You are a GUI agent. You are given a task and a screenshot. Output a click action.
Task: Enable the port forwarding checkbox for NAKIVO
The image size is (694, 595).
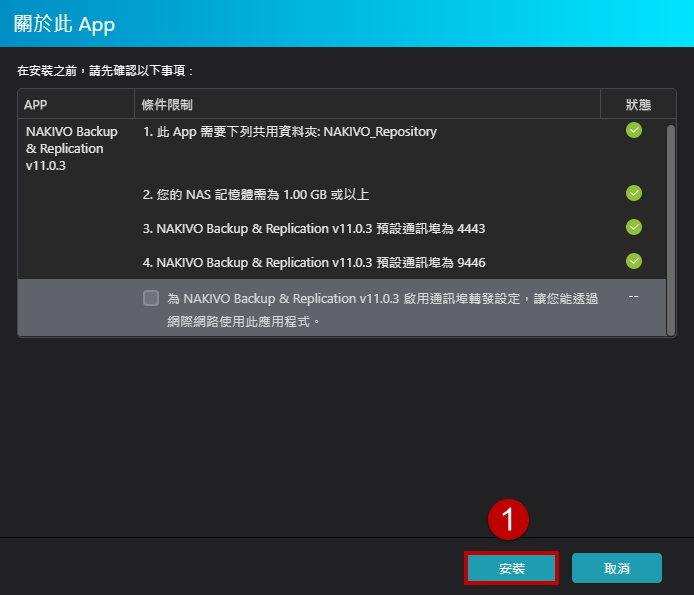(x=151, y=298)
